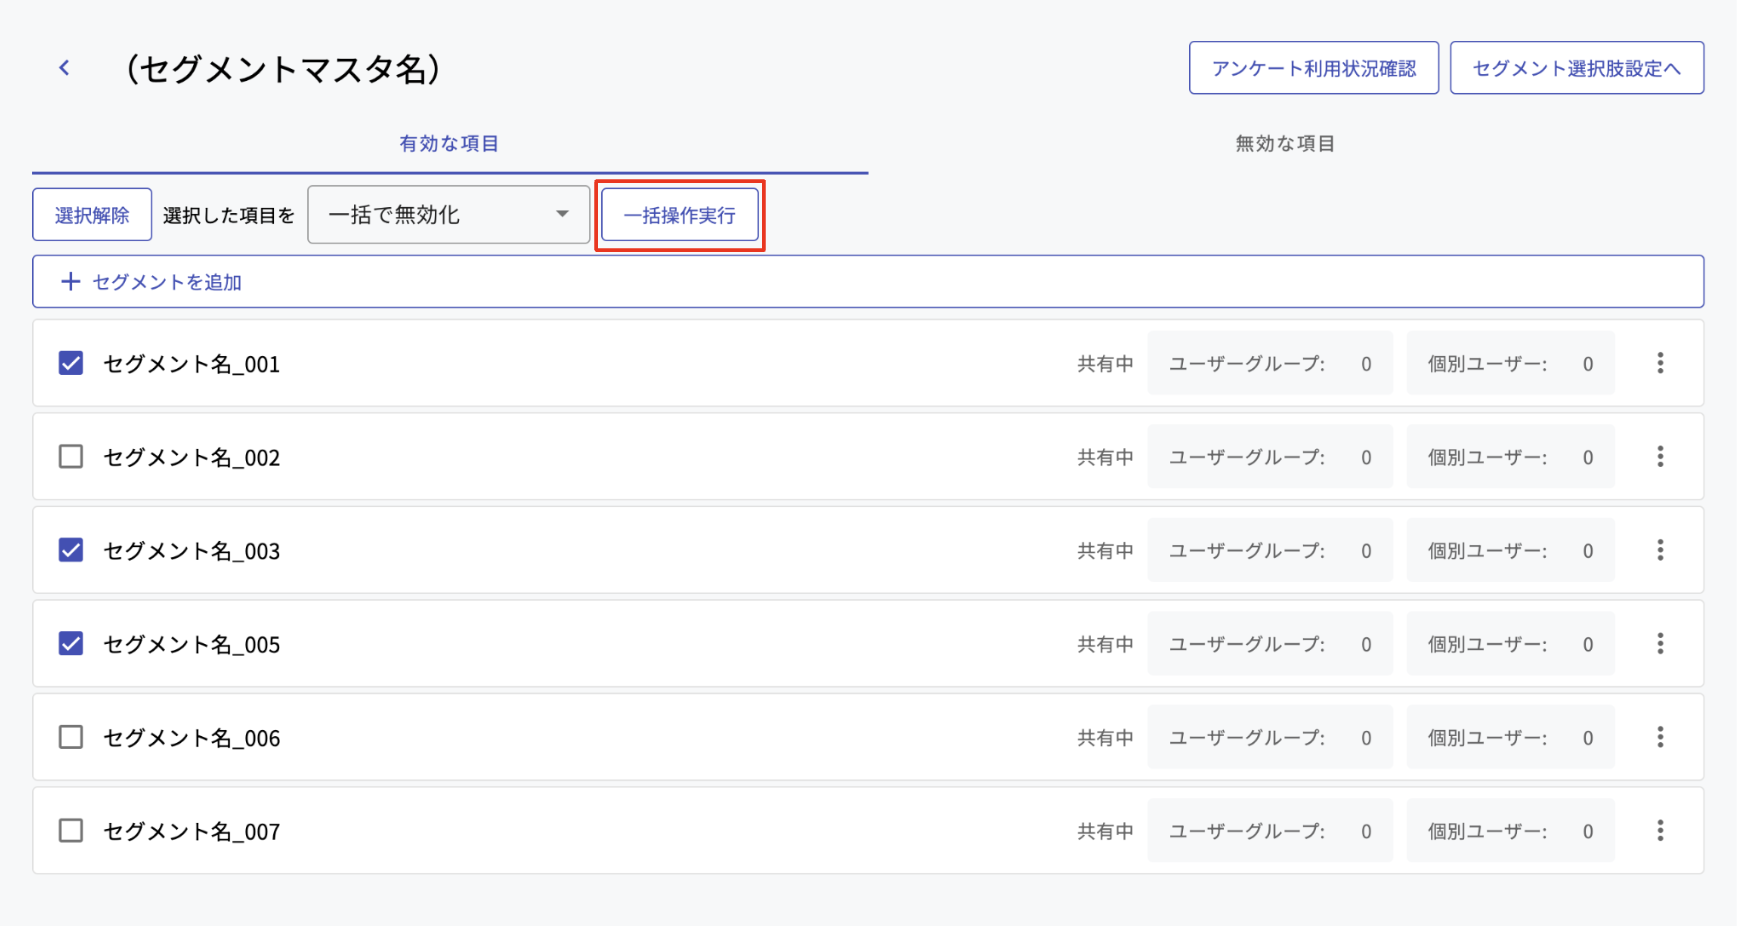Screen dimensions: 1738x926
Task: Click the 一括操作実行 button
Action: coord(680,215)
